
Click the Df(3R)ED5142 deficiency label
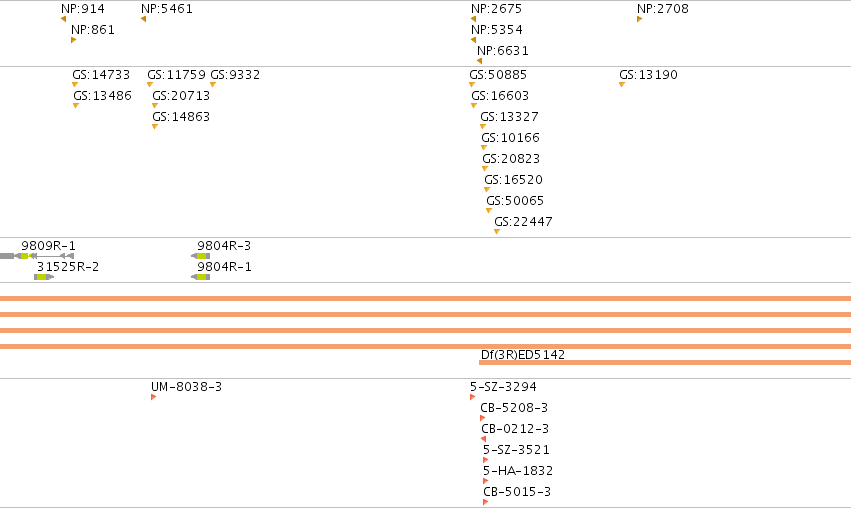tap(523, 355)
